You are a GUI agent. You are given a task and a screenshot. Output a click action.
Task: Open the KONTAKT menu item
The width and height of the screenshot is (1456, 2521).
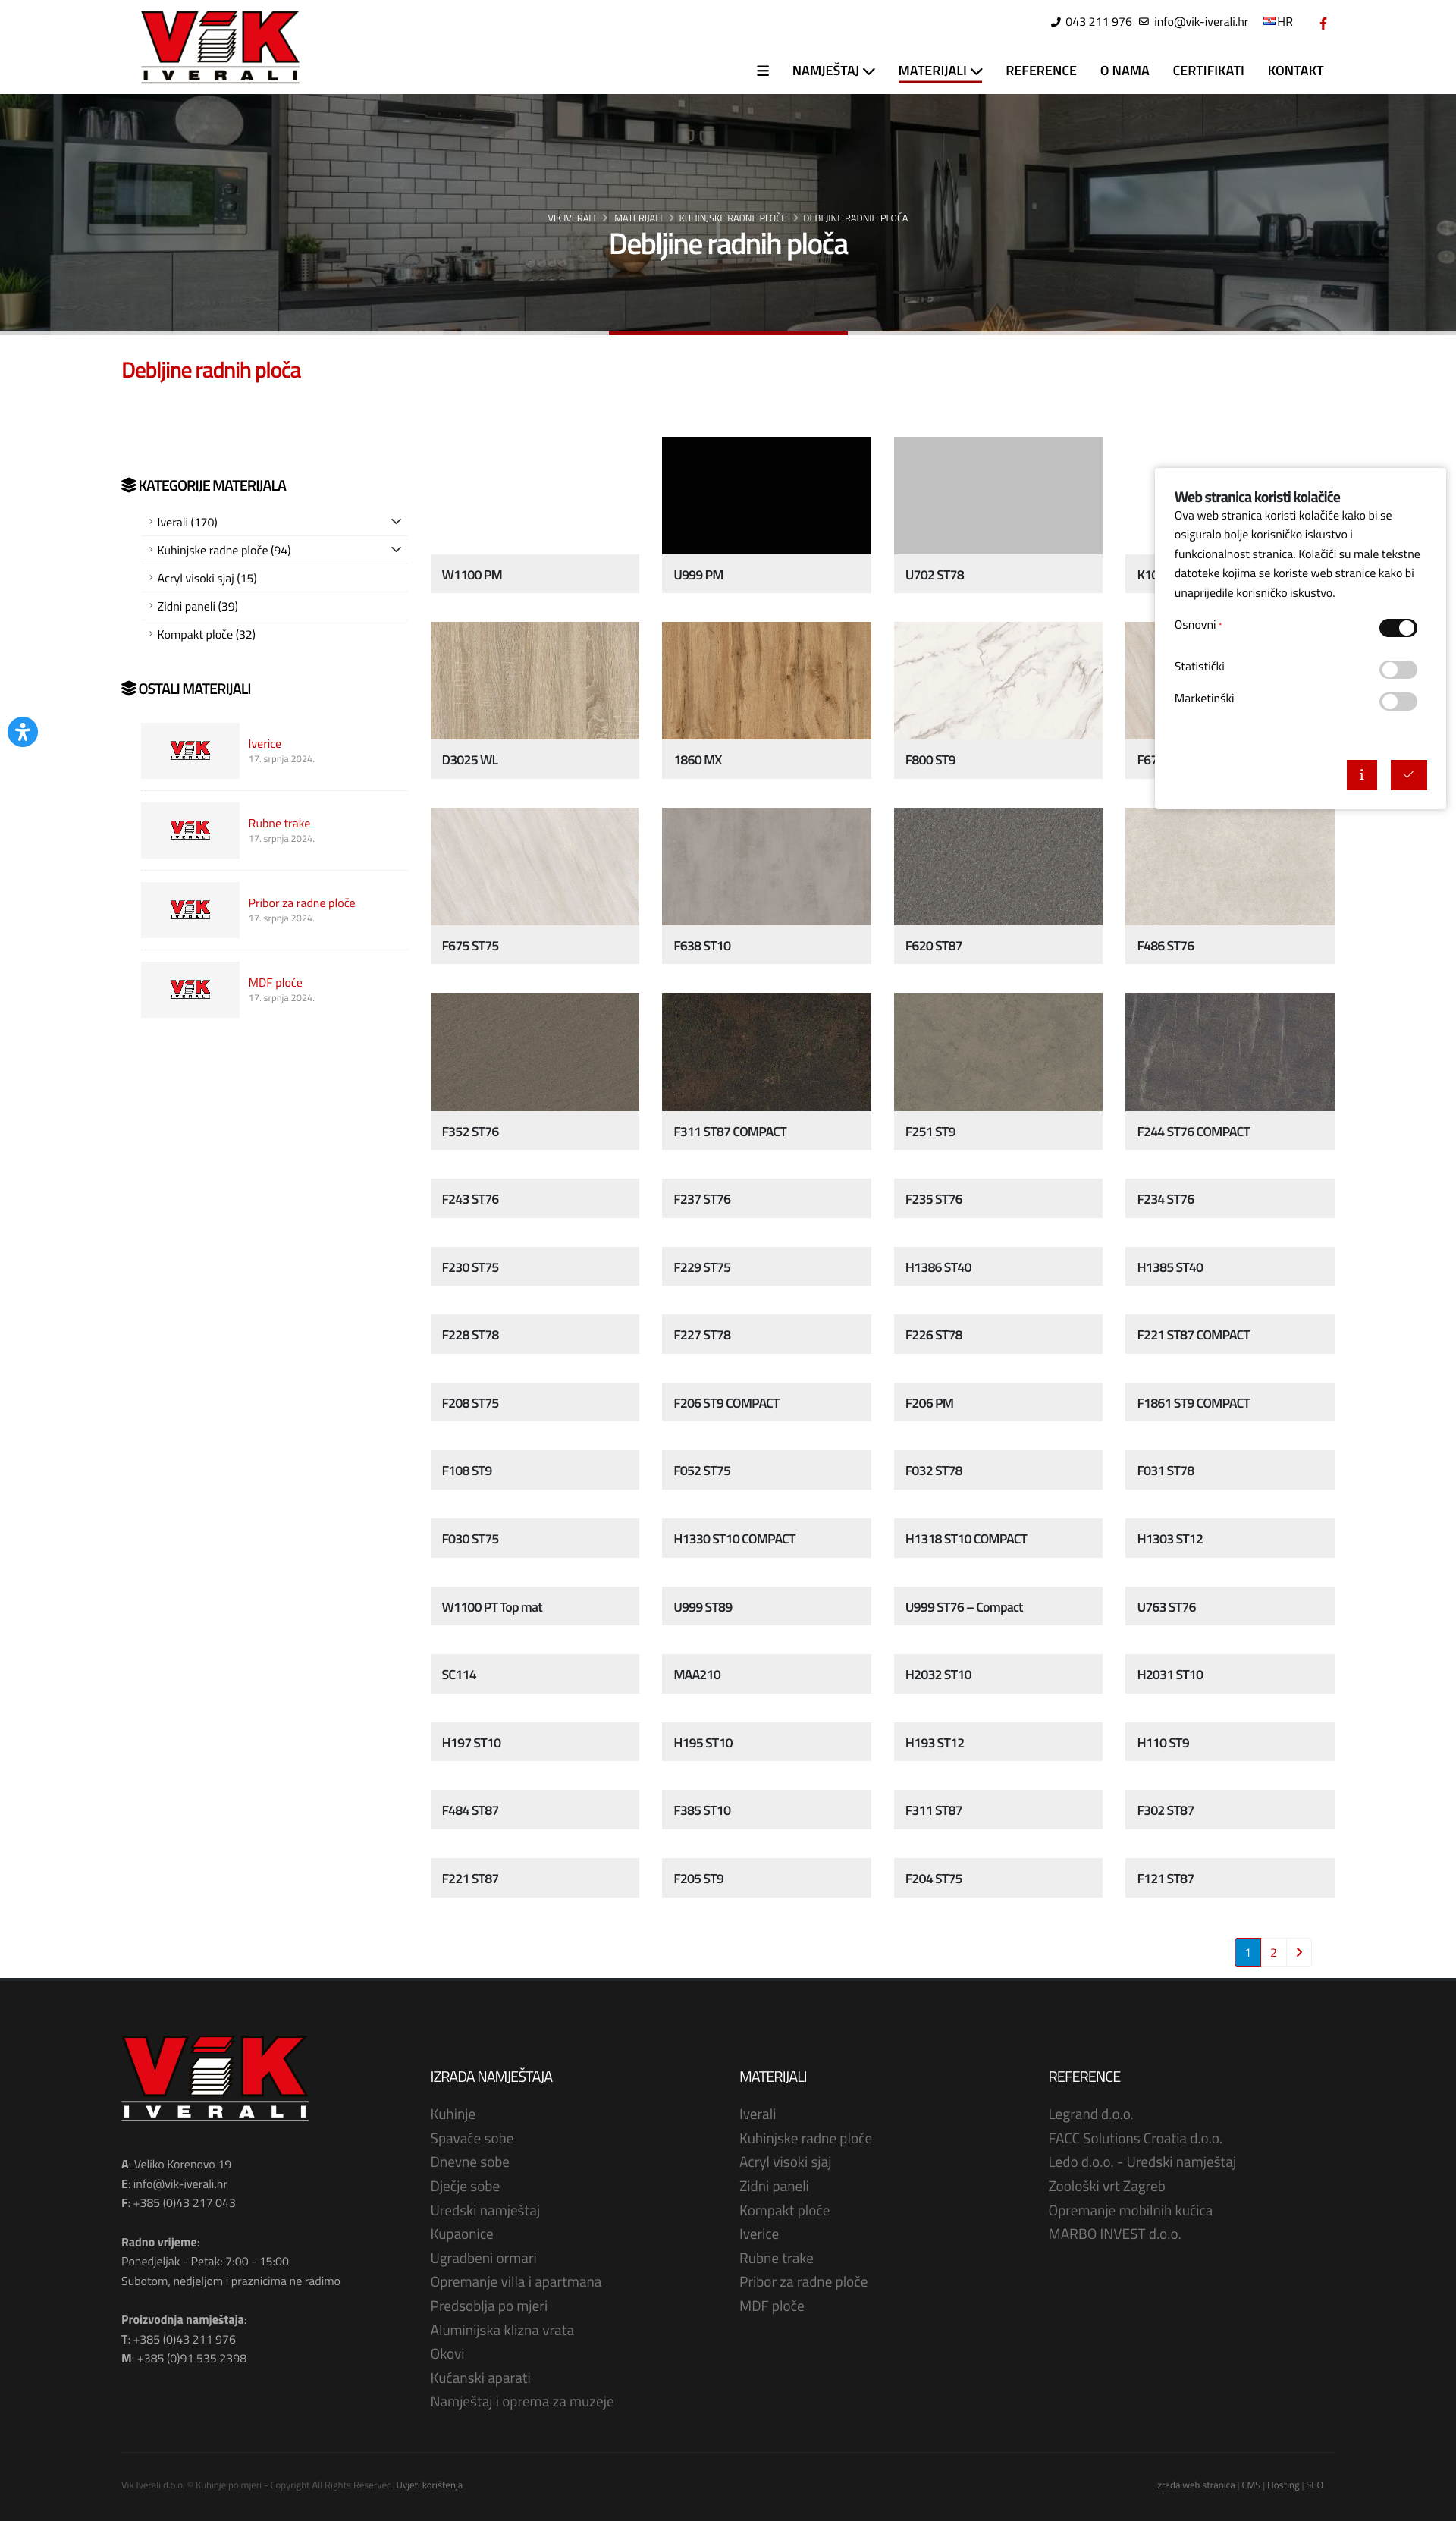pos(1295,71)
